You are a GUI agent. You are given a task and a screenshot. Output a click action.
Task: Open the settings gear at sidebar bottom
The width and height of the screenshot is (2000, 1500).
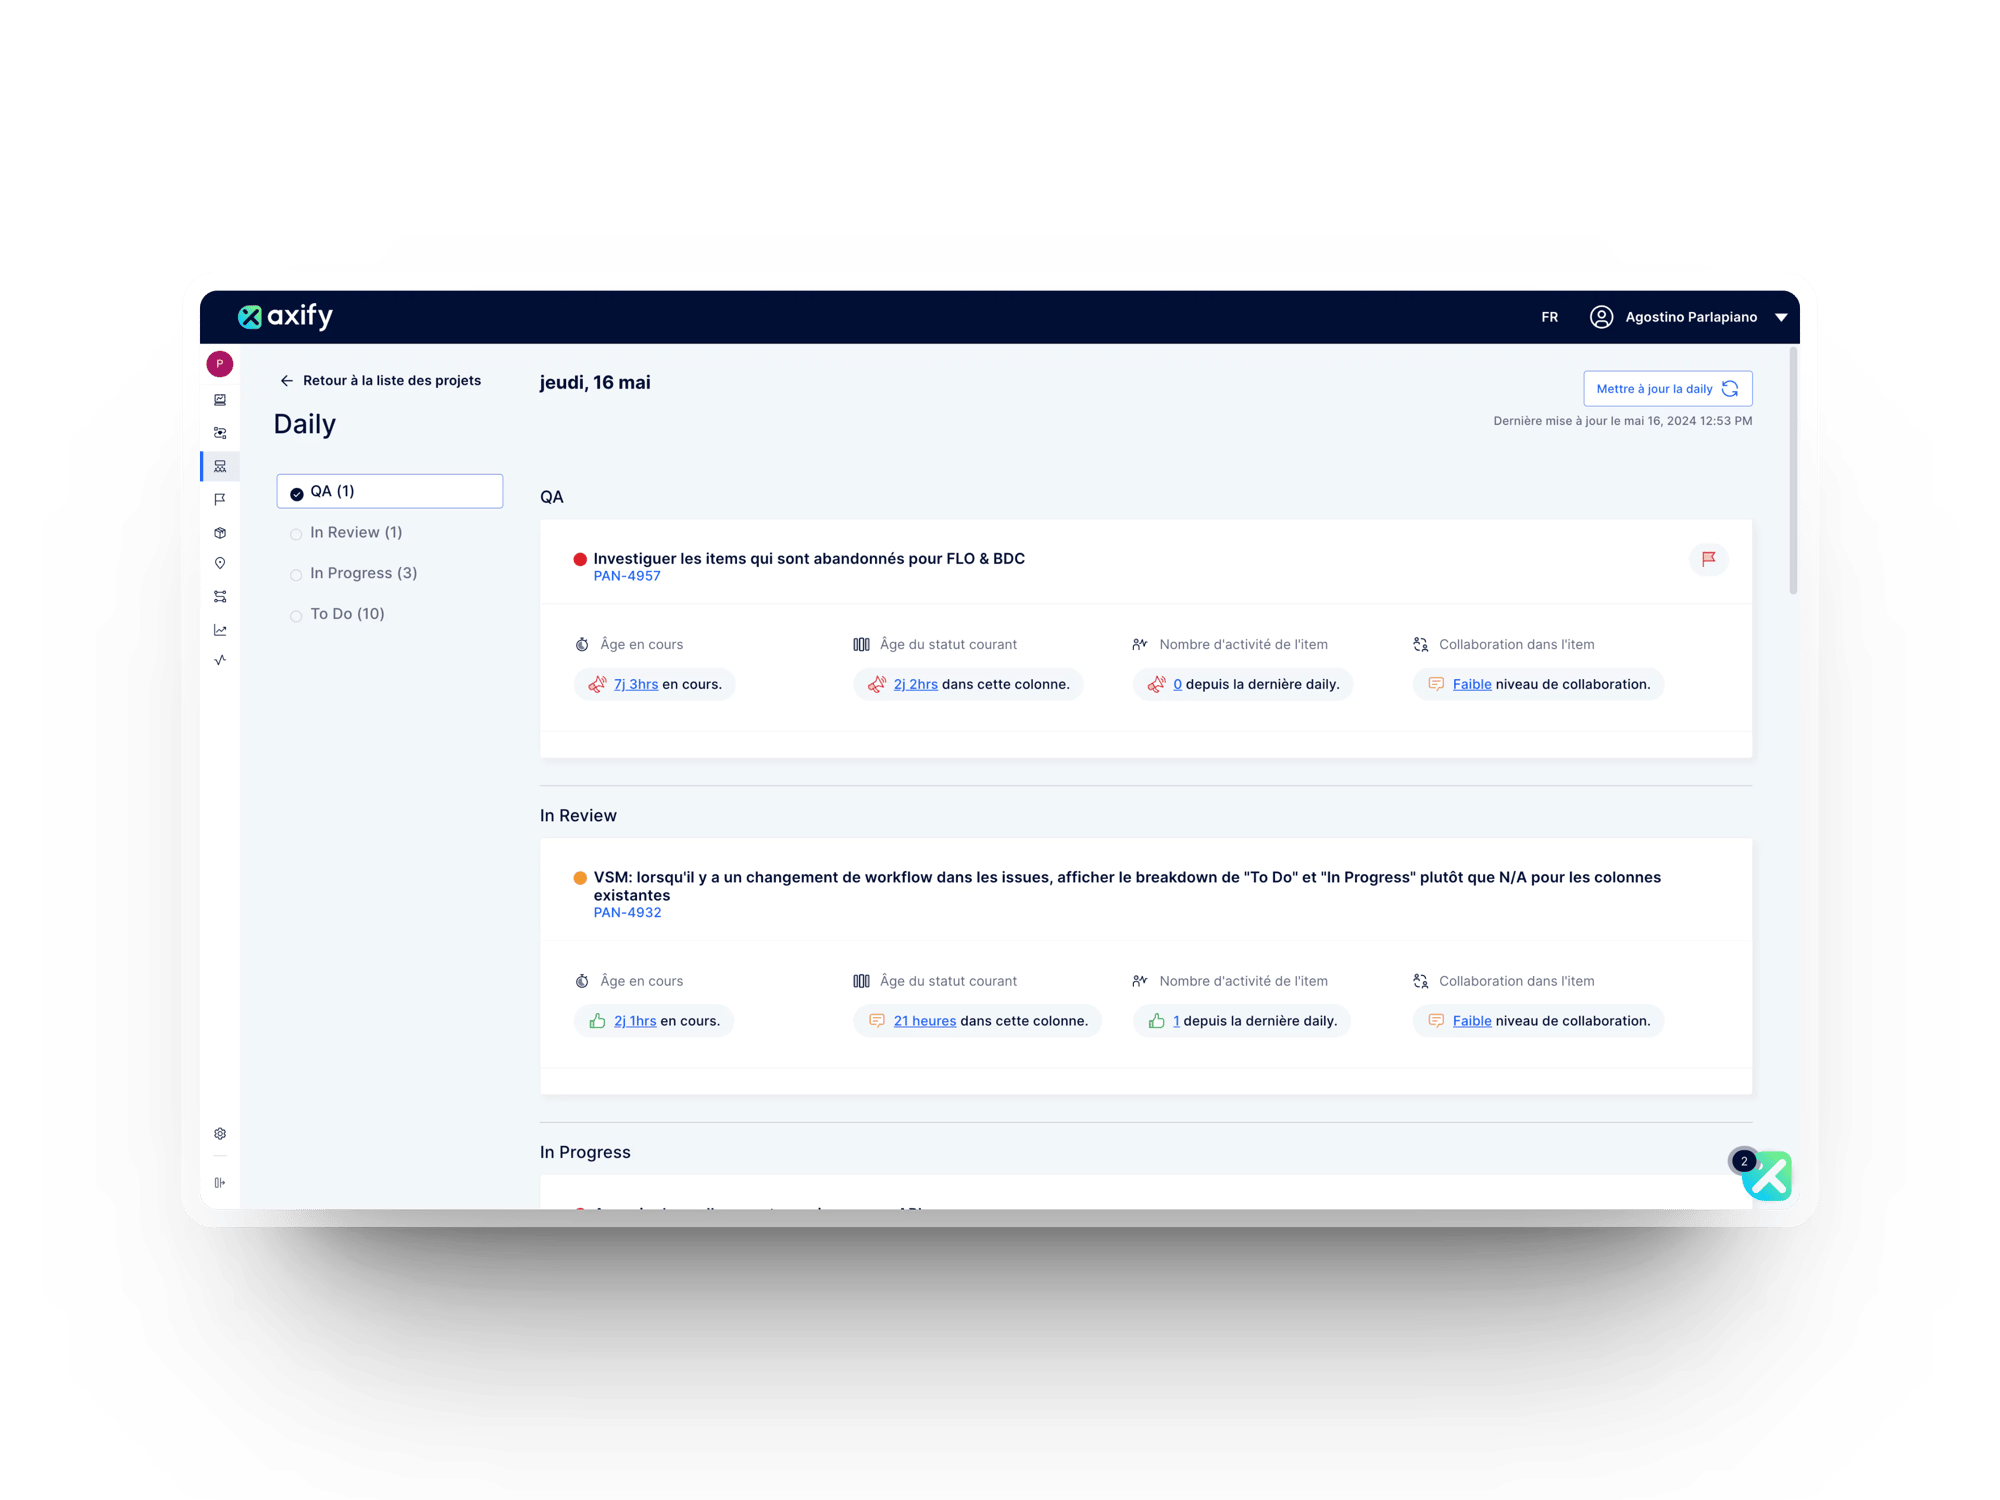pyautogui.click(x=220, y=1133)
